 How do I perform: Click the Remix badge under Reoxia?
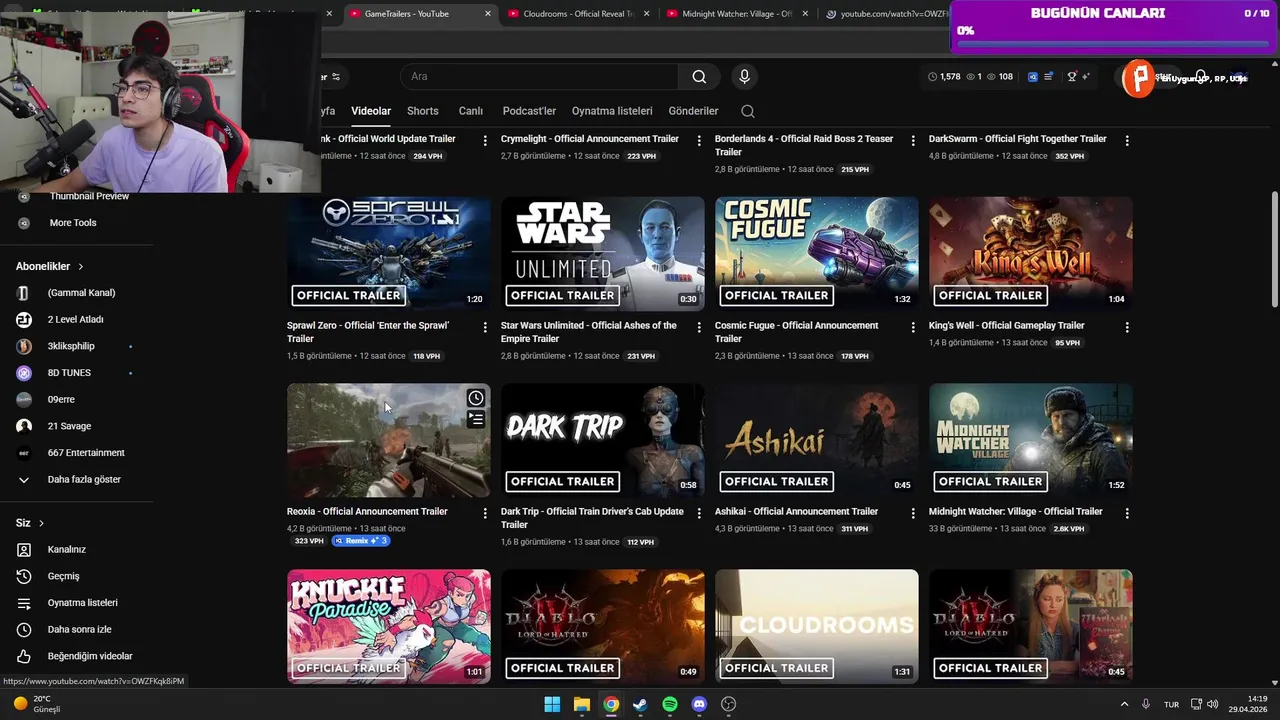pos(360,541)
